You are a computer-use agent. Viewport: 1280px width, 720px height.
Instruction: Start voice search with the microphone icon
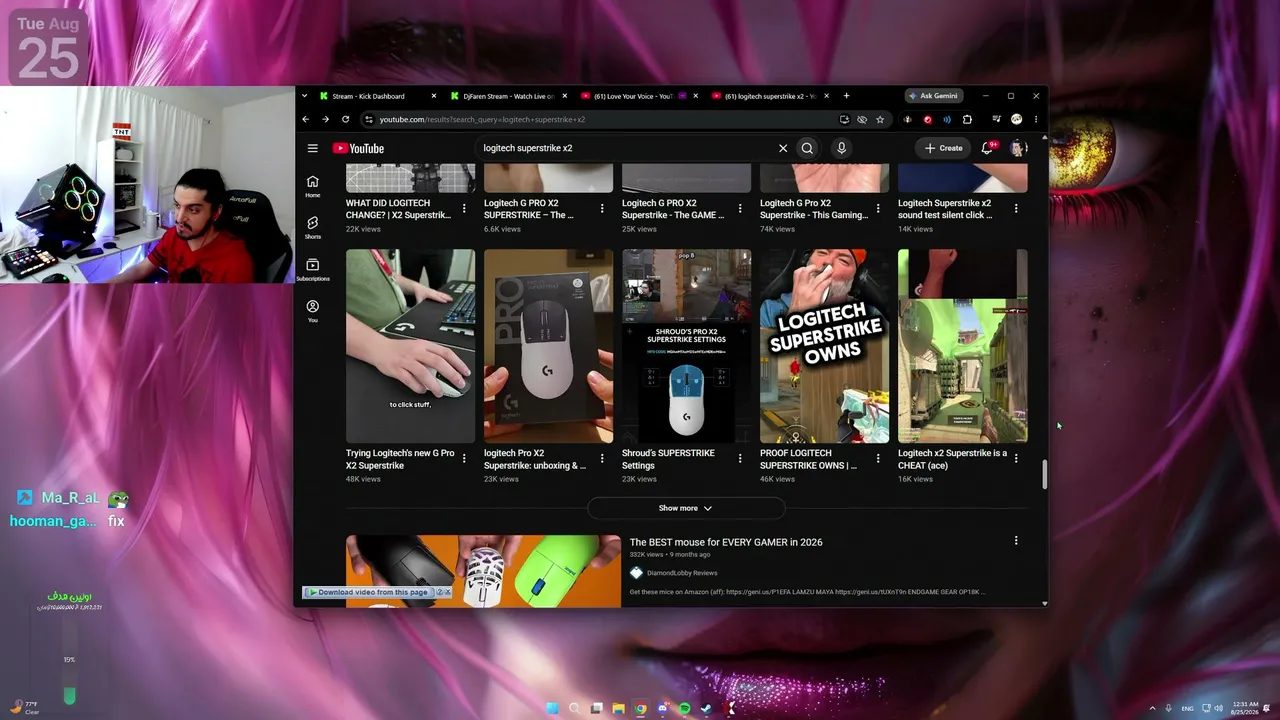pos(841,148)
